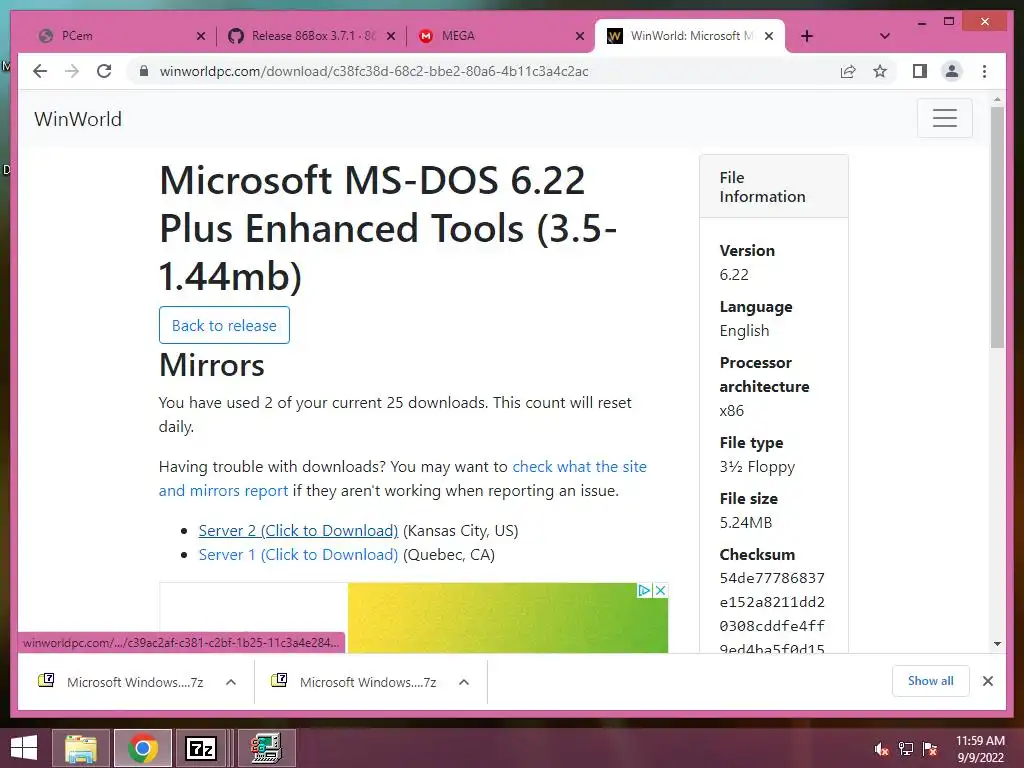Screen dimensions: 1024x768
Task: Share this page using the share icon
Action: tap(848, 71)
